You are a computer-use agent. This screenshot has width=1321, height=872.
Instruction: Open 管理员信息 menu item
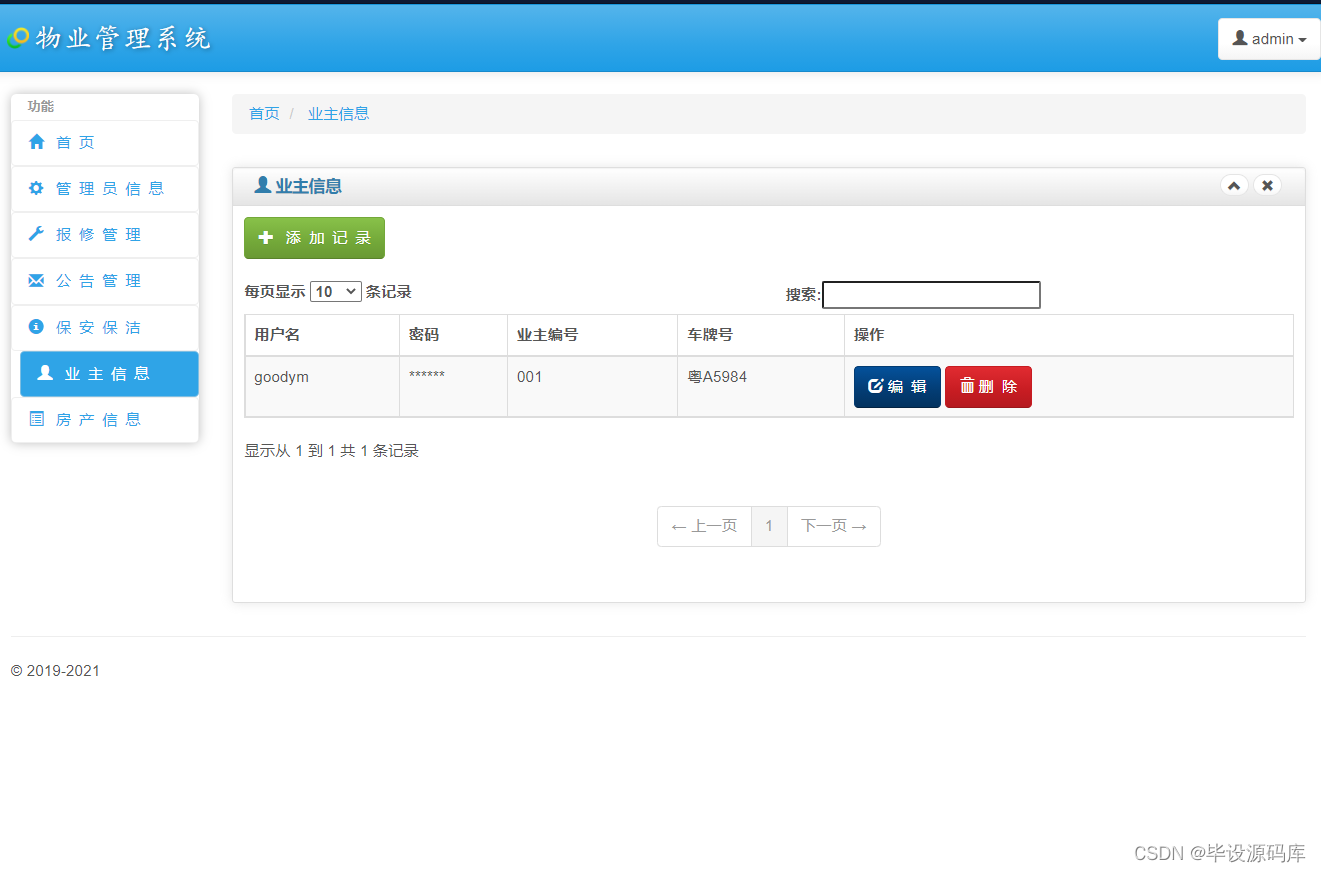coord(105,189)
